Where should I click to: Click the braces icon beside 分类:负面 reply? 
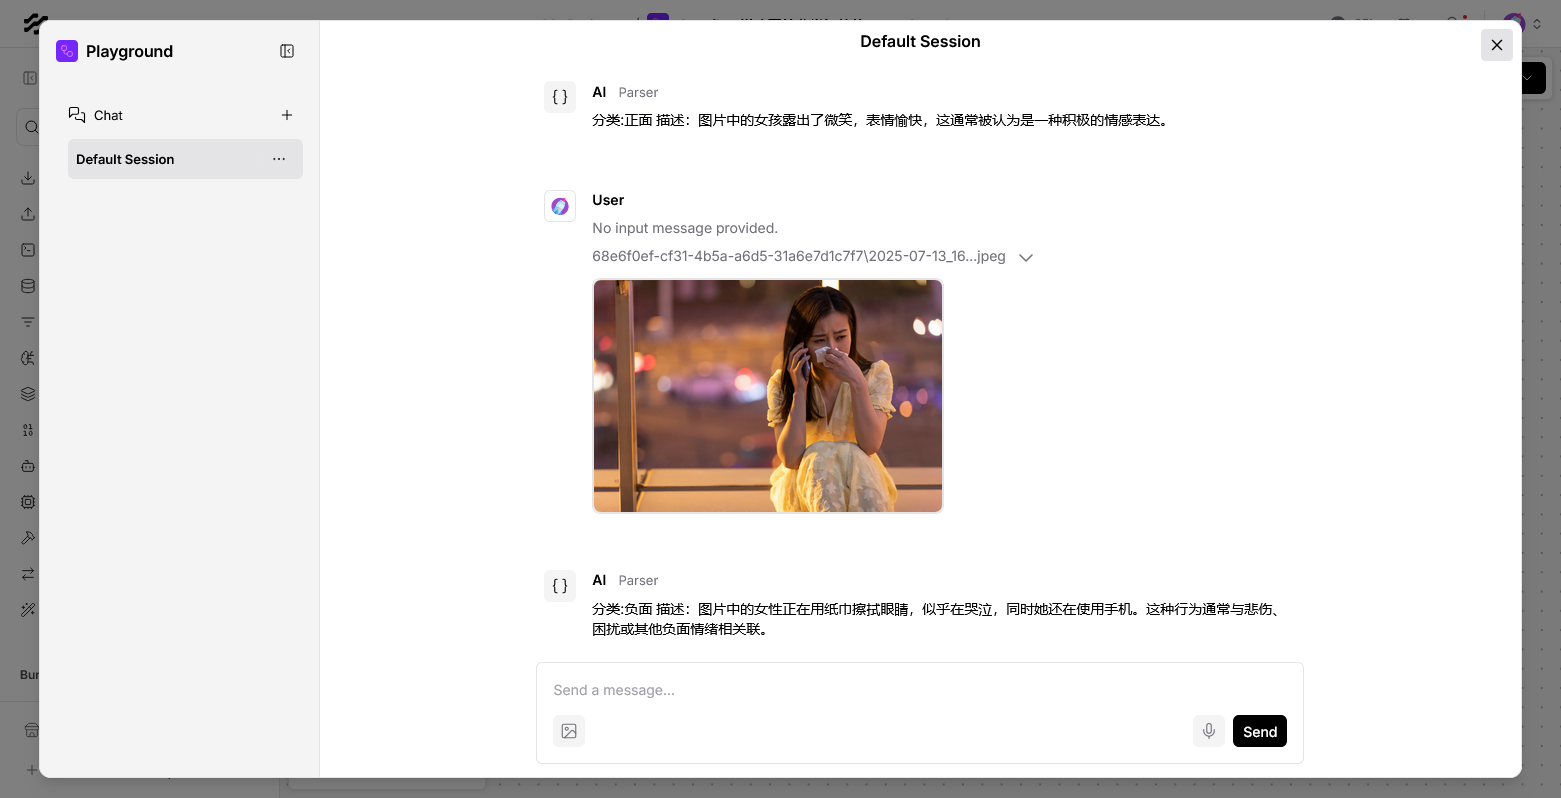tap(560, 586)
